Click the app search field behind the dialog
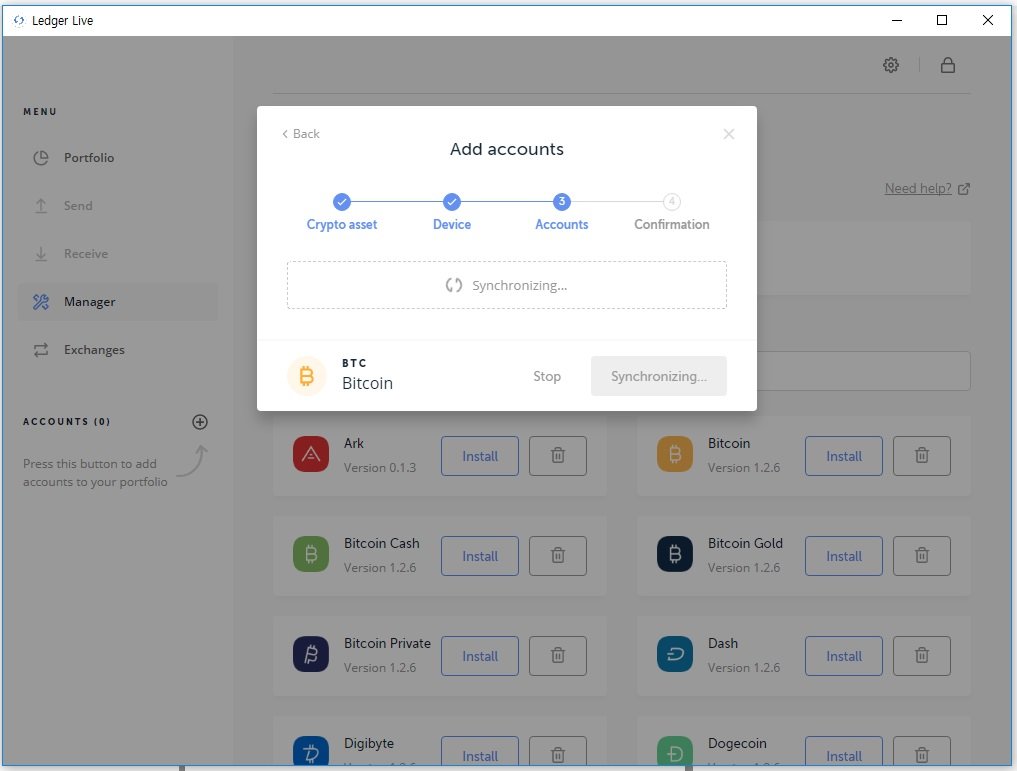 click(x=863, y=371)
